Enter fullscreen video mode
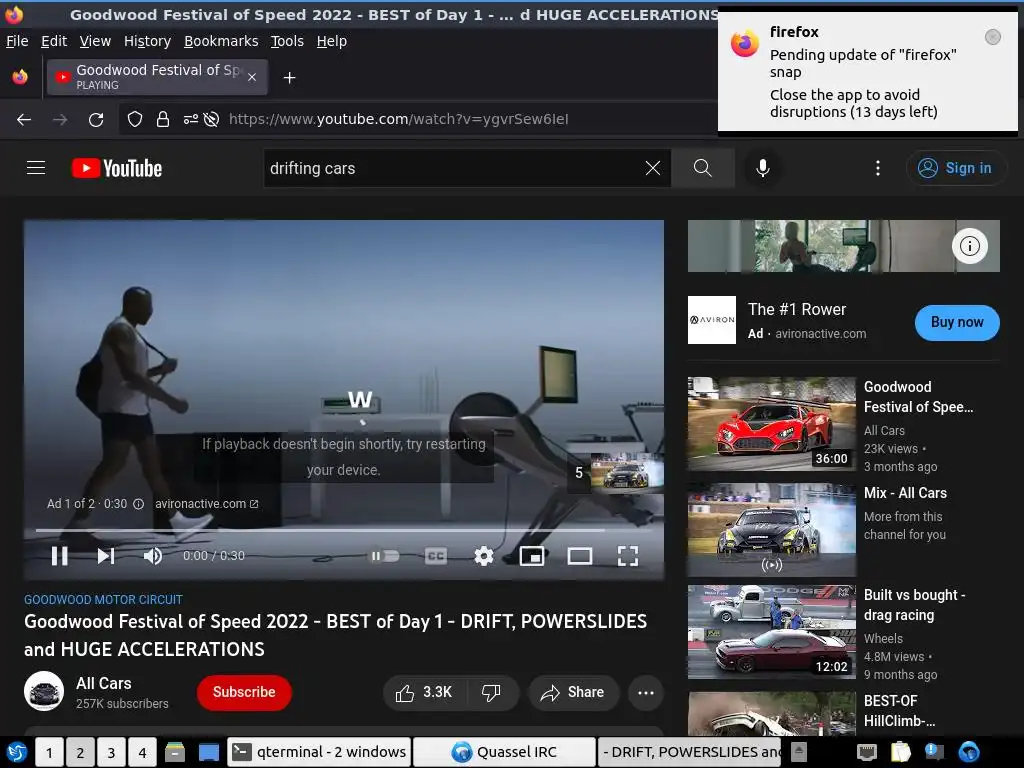Screen dimensions: 1024x768 (628, 556)
